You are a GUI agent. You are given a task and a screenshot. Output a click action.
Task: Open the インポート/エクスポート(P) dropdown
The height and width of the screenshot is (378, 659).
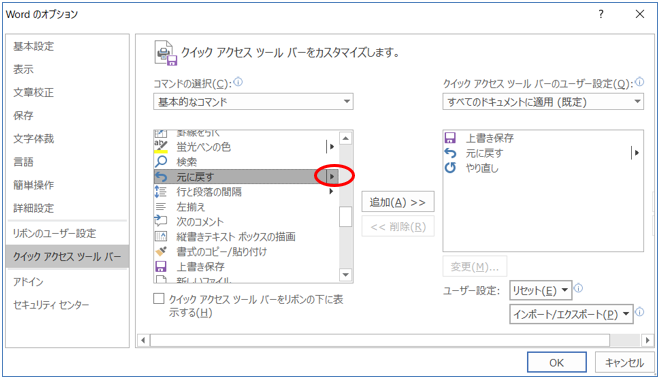tap(571, 314)
